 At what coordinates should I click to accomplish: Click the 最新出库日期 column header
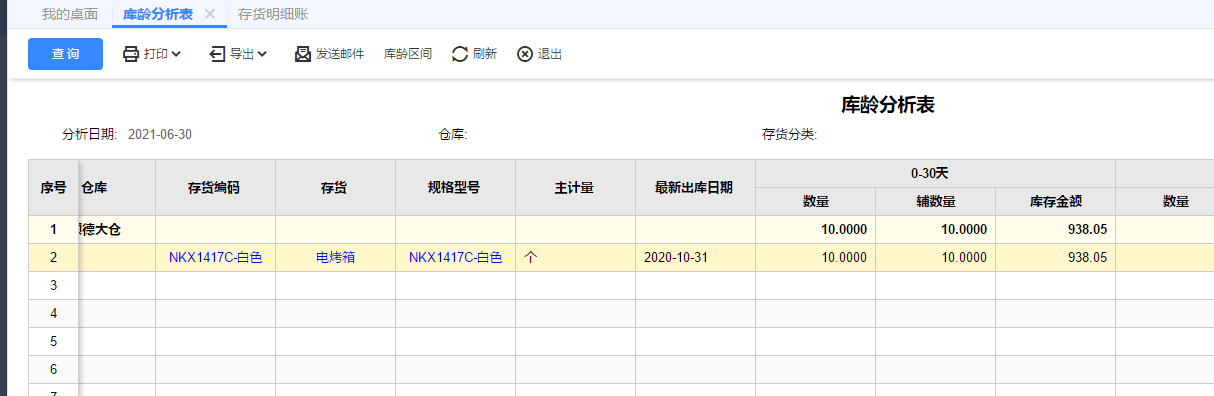(x=695, y=187)
